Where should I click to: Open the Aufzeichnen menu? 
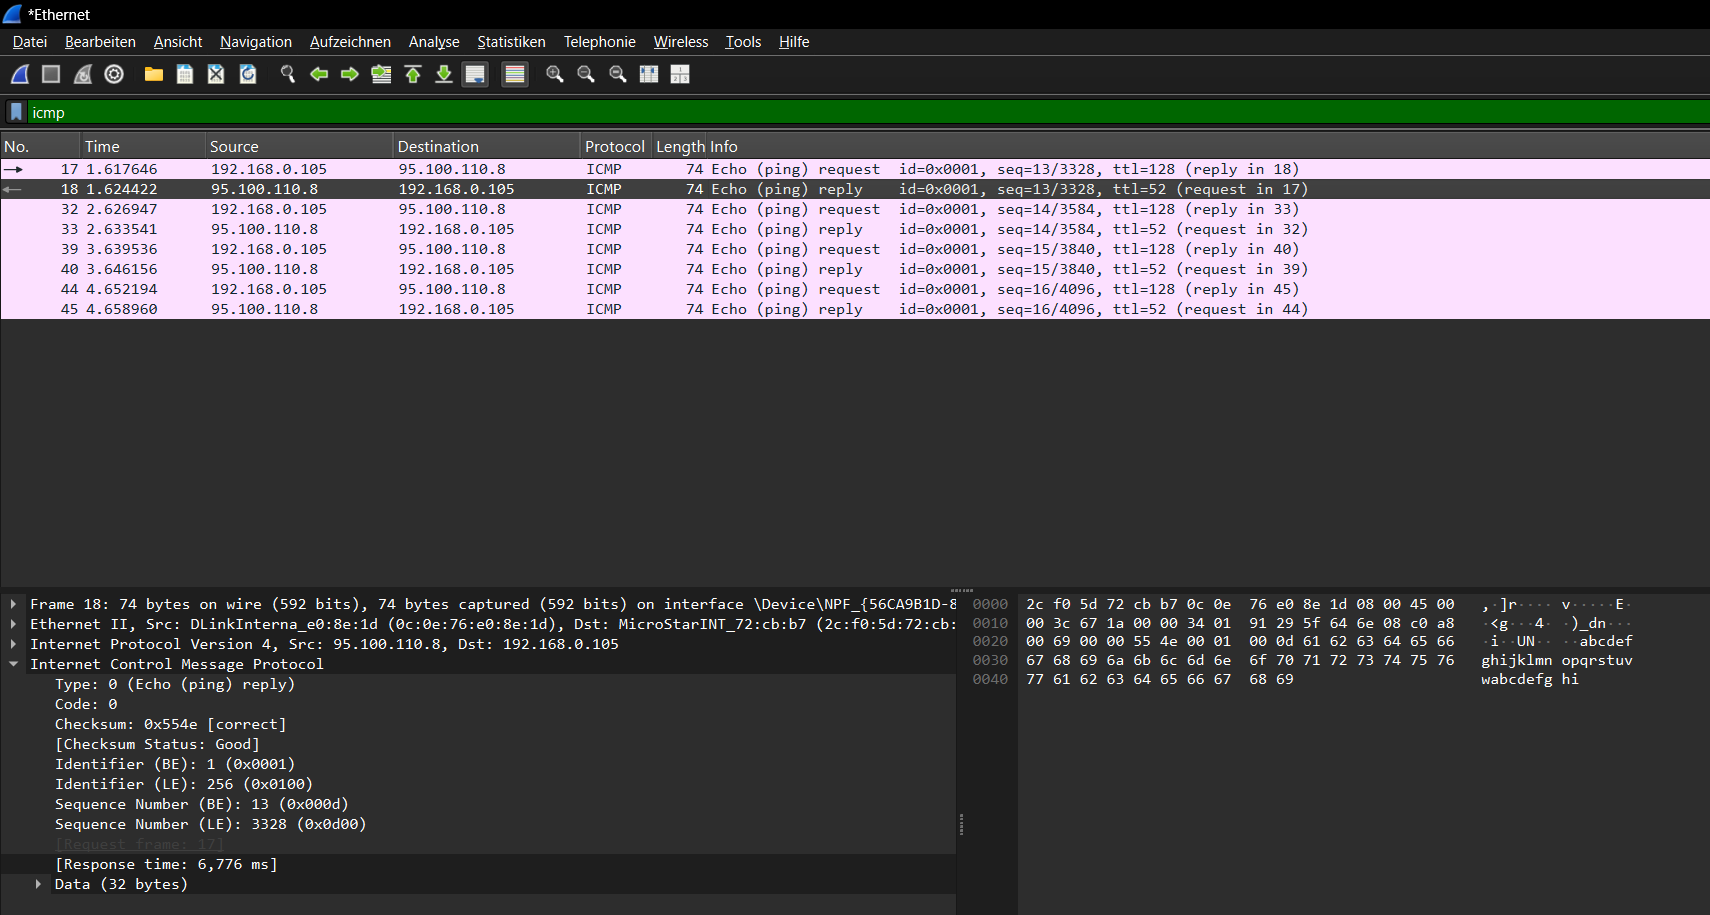(x=350, y=42)
